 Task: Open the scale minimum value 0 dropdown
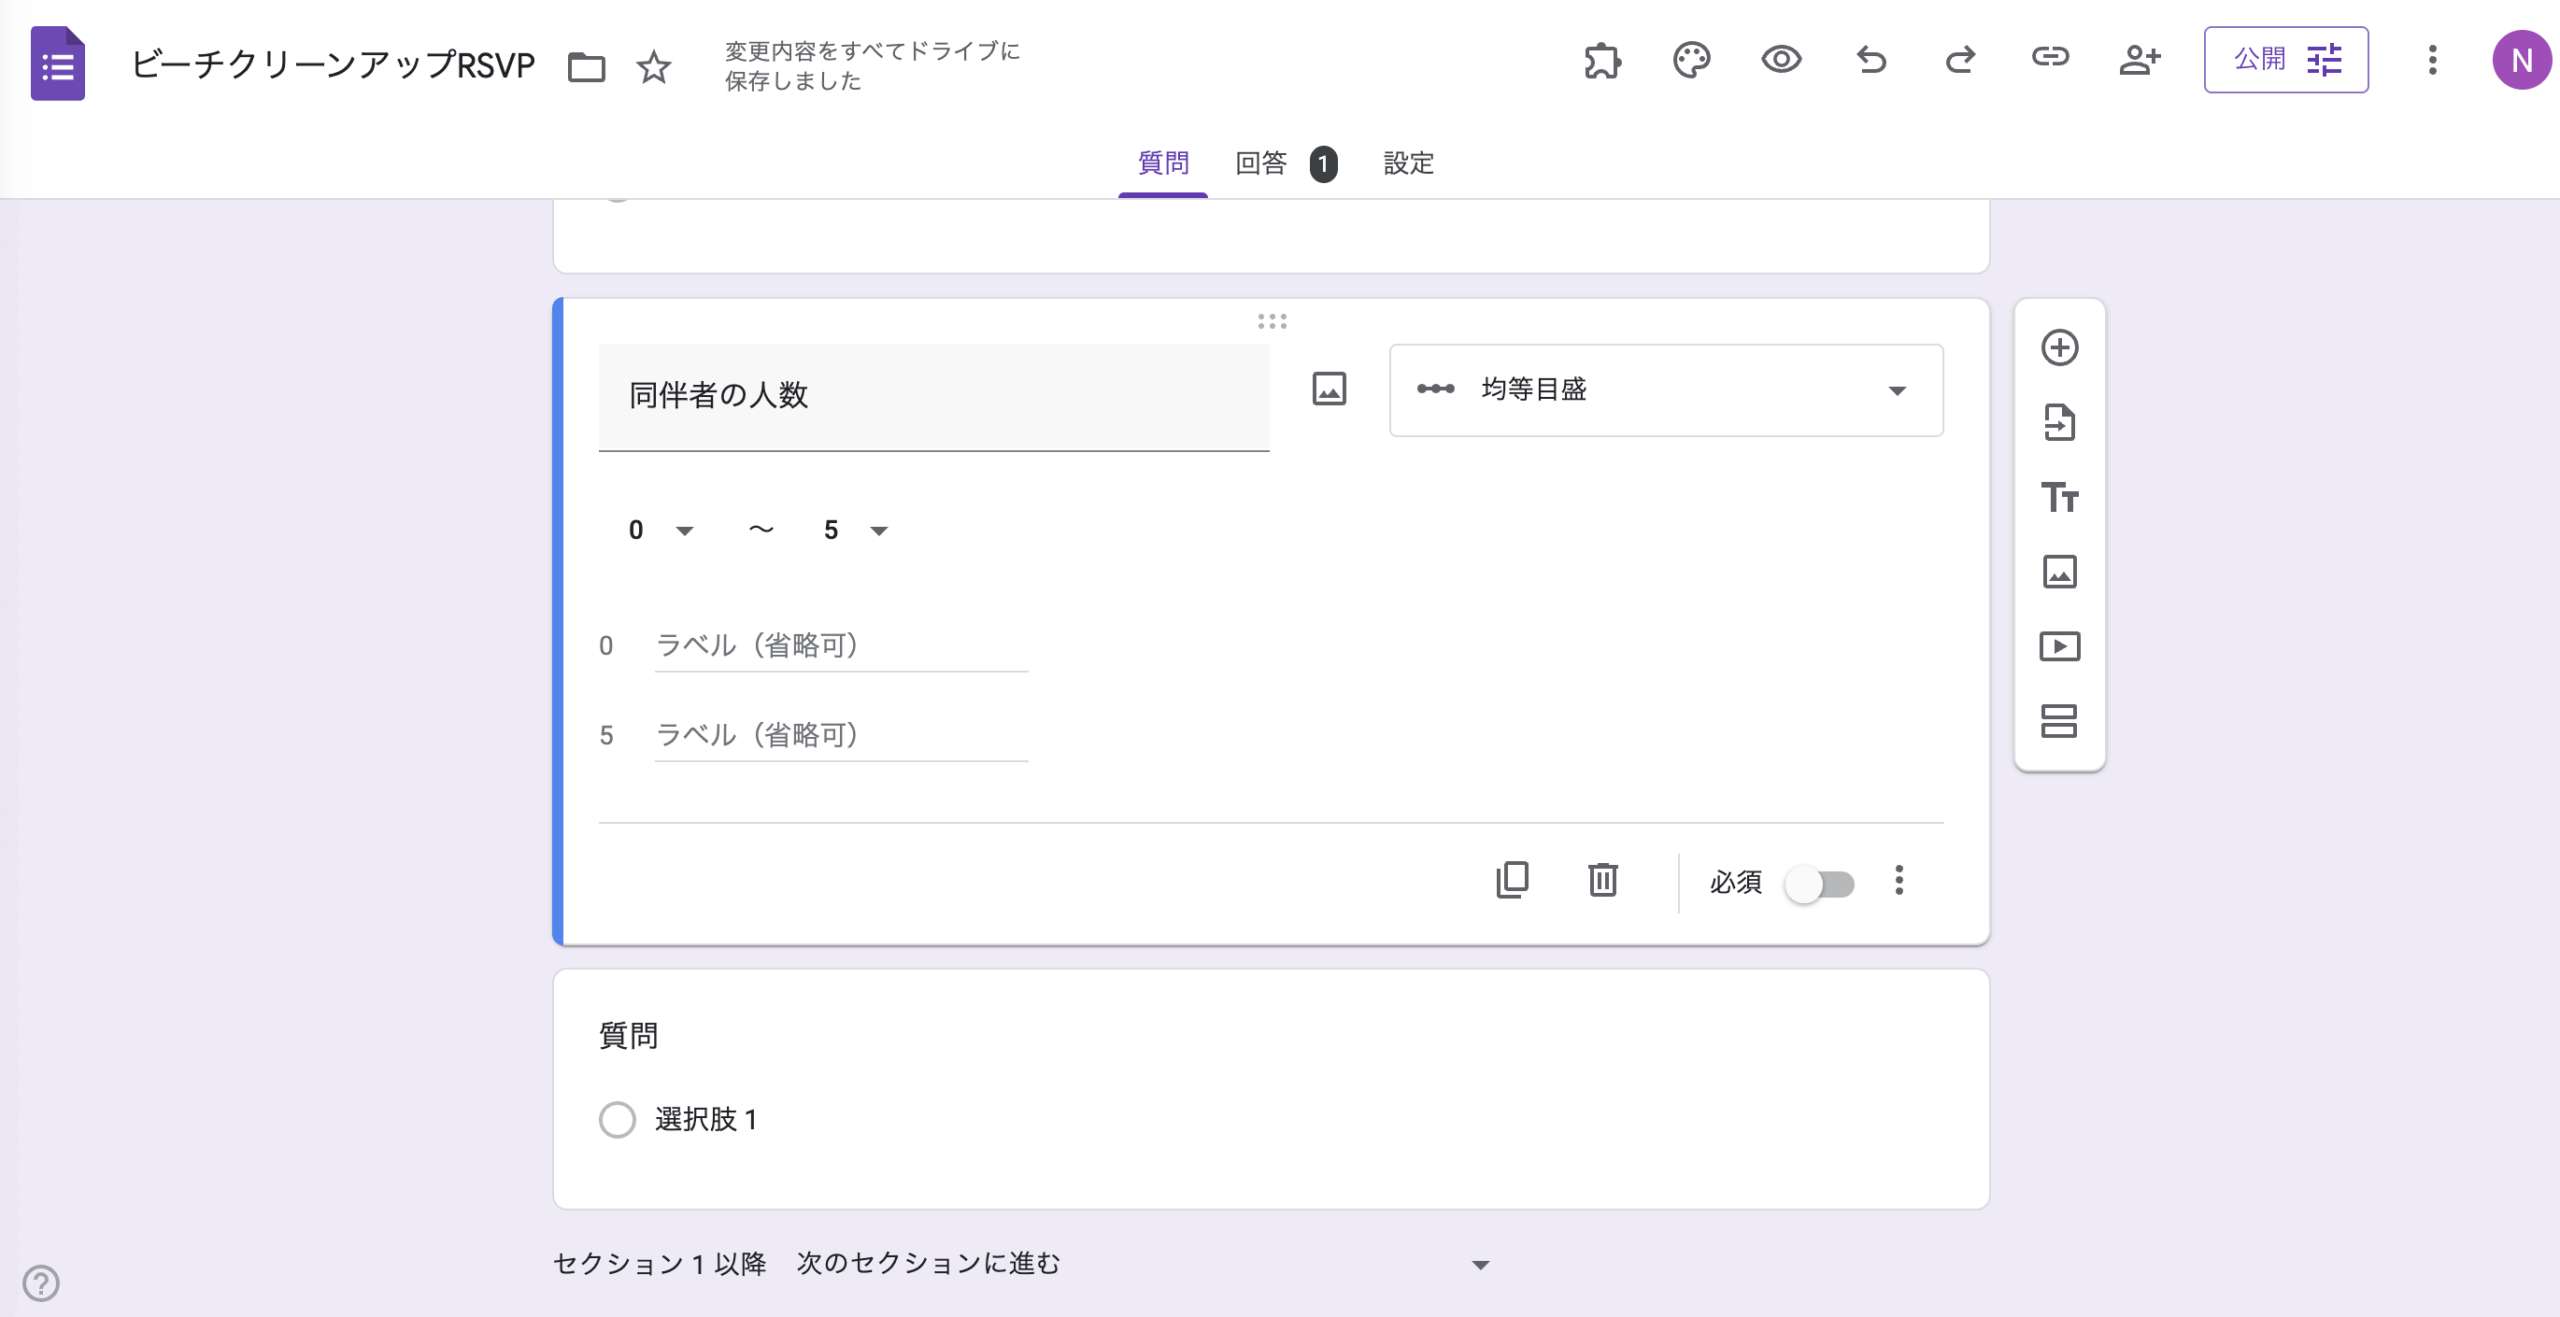[659, 530]
